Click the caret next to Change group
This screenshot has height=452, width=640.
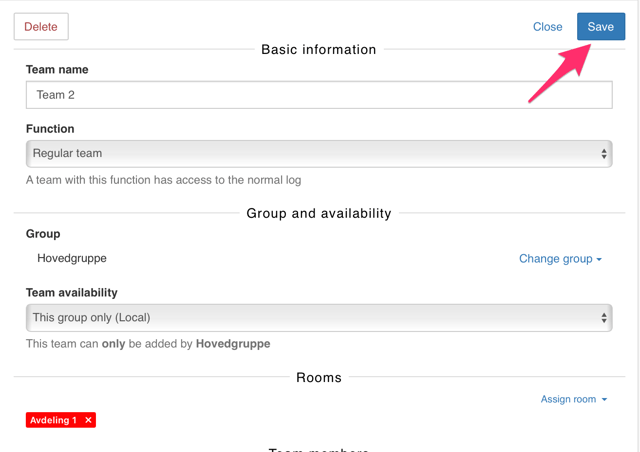coord(599,260)
